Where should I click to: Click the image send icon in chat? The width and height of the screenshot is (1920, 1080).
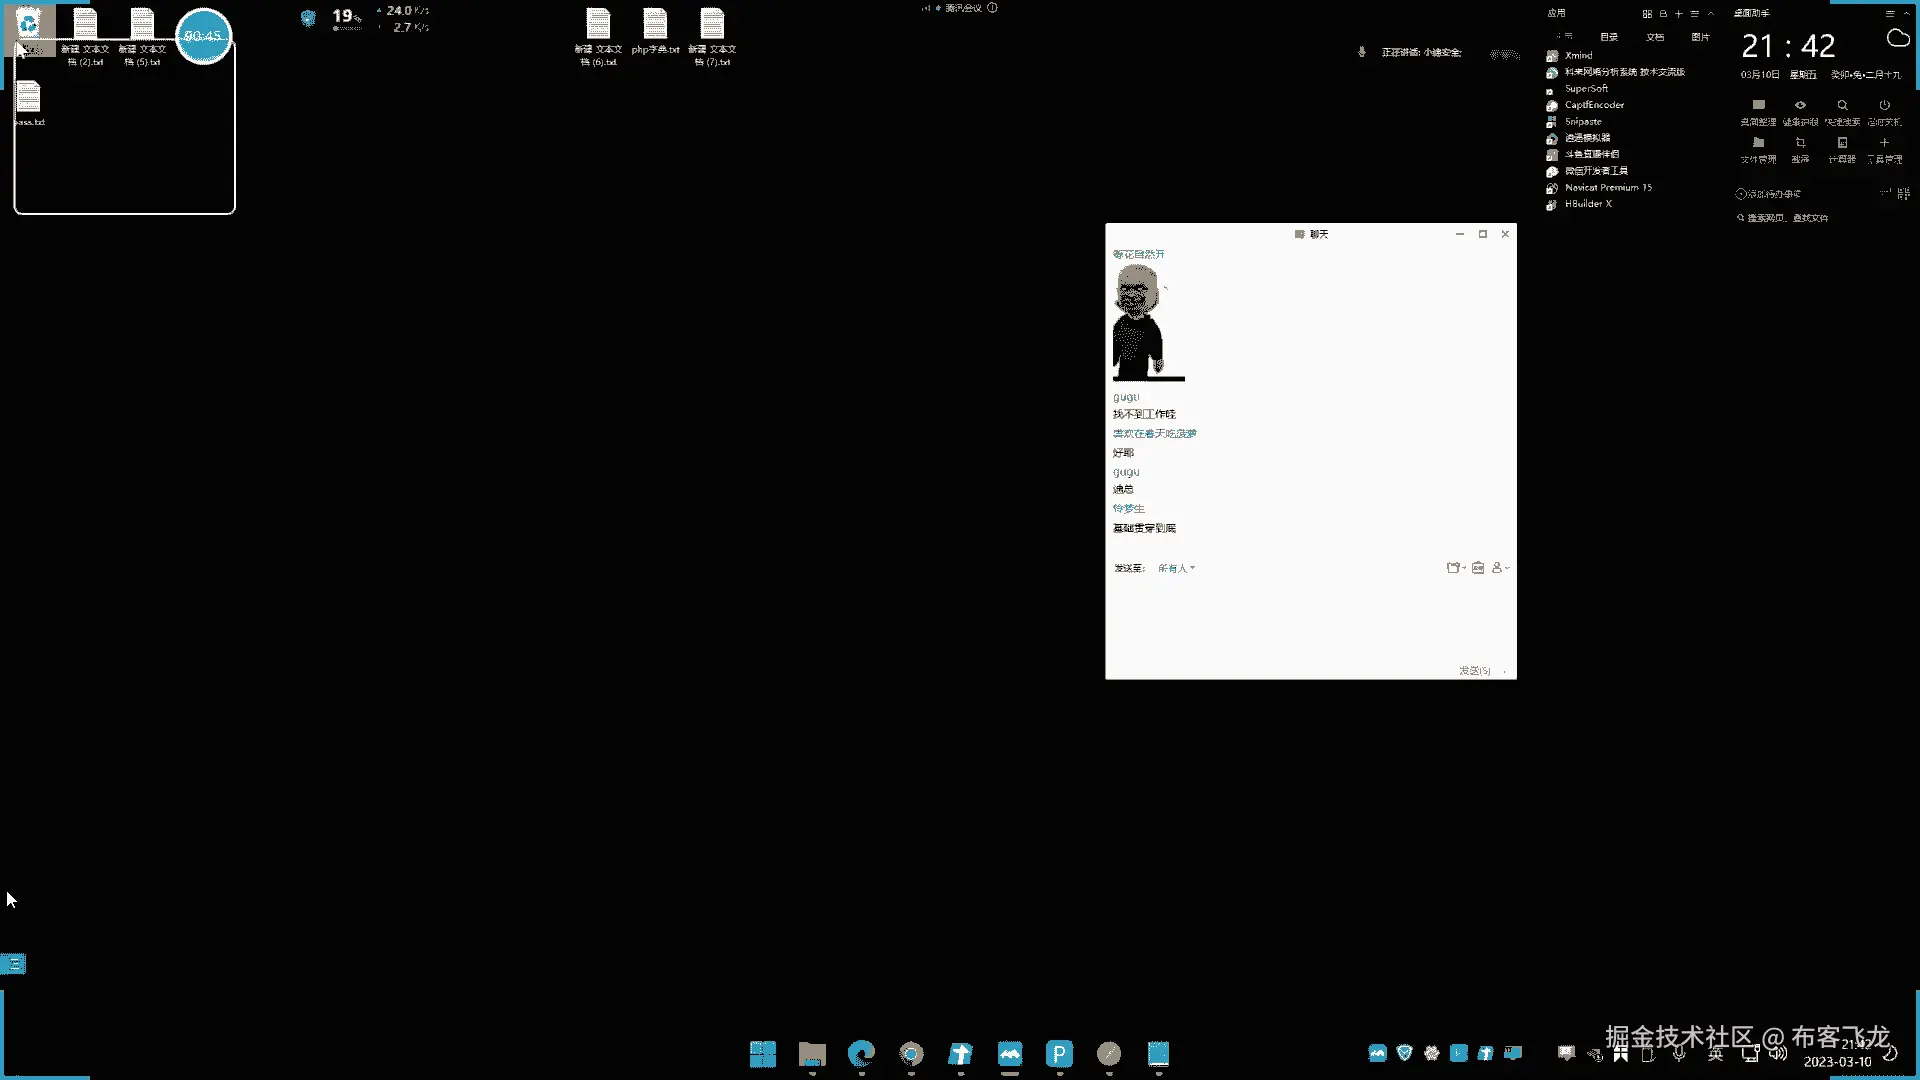click(x=1478, y=568)
